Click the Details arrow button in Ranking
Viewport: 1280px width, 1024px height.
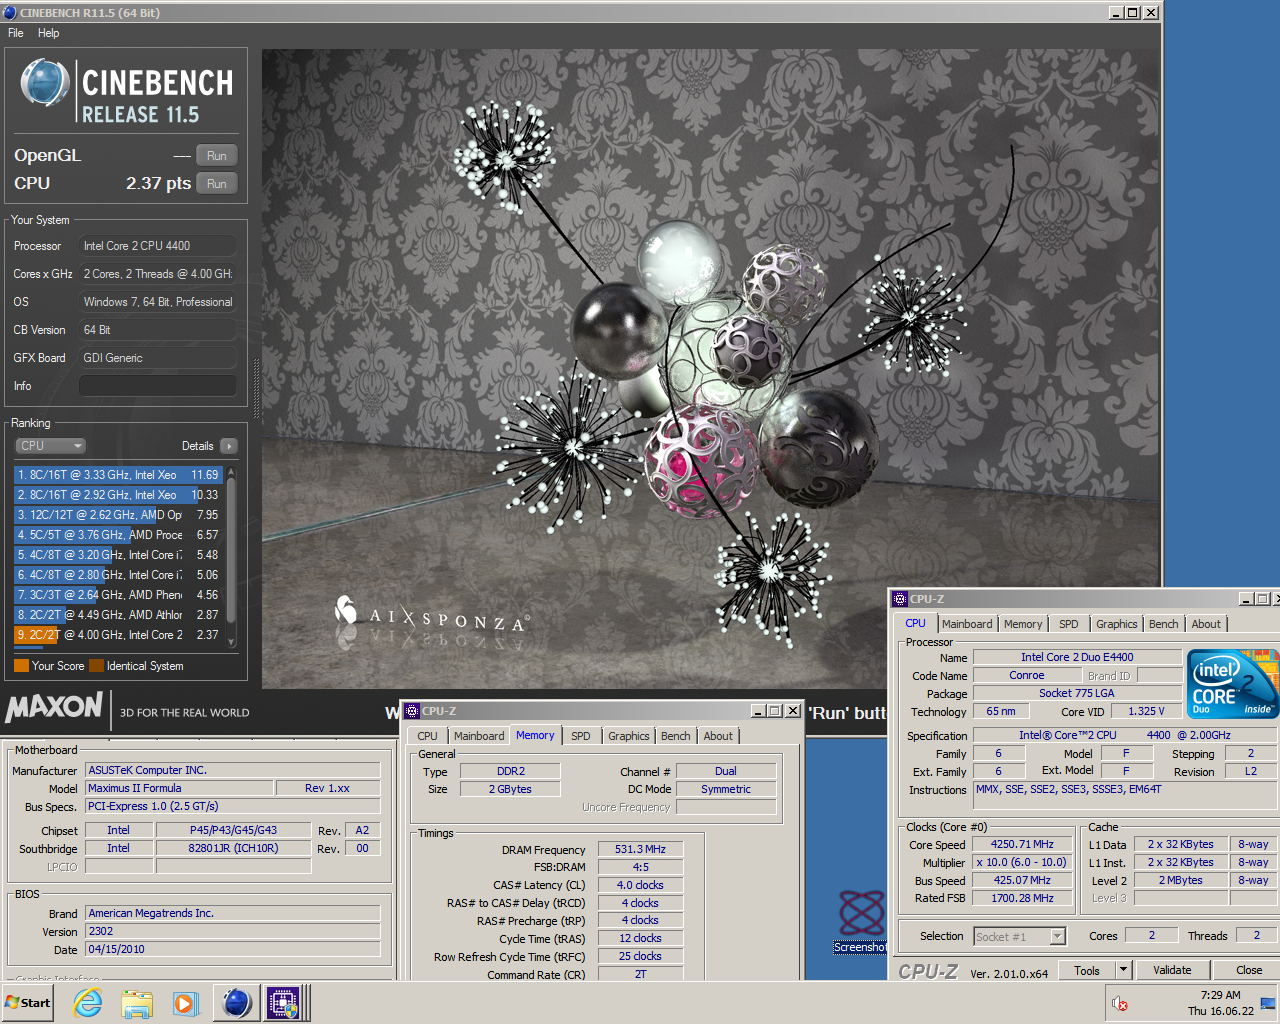[229, 446]
